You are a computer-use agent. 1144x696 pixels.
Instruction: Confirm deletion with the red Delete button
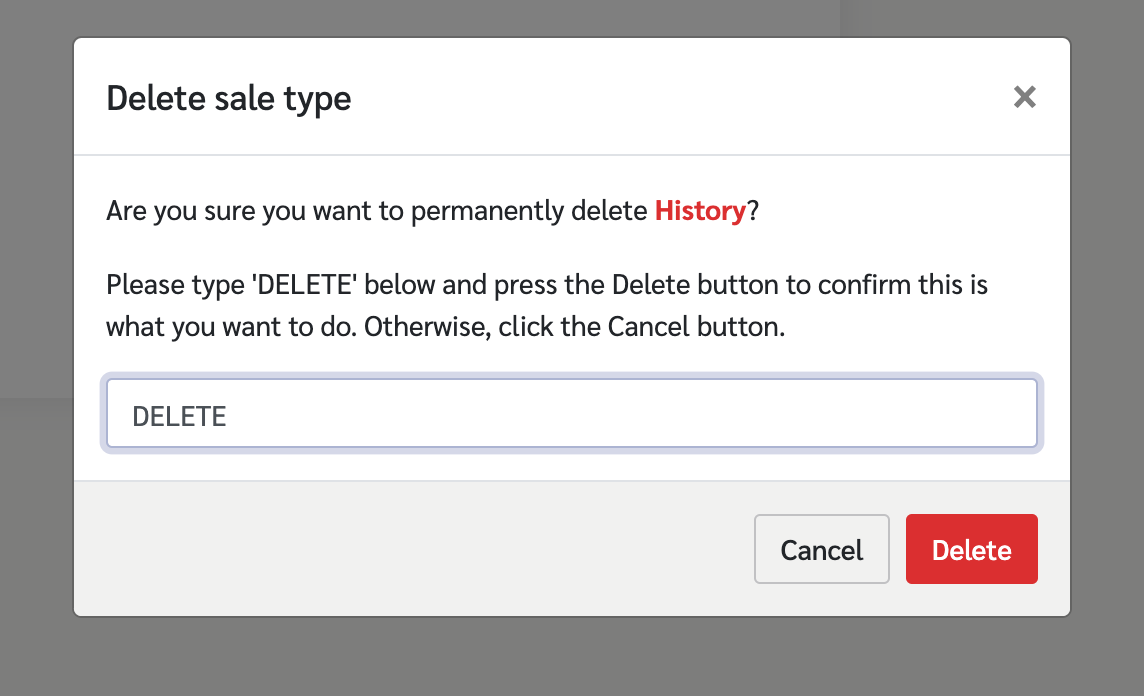point(971,549)
